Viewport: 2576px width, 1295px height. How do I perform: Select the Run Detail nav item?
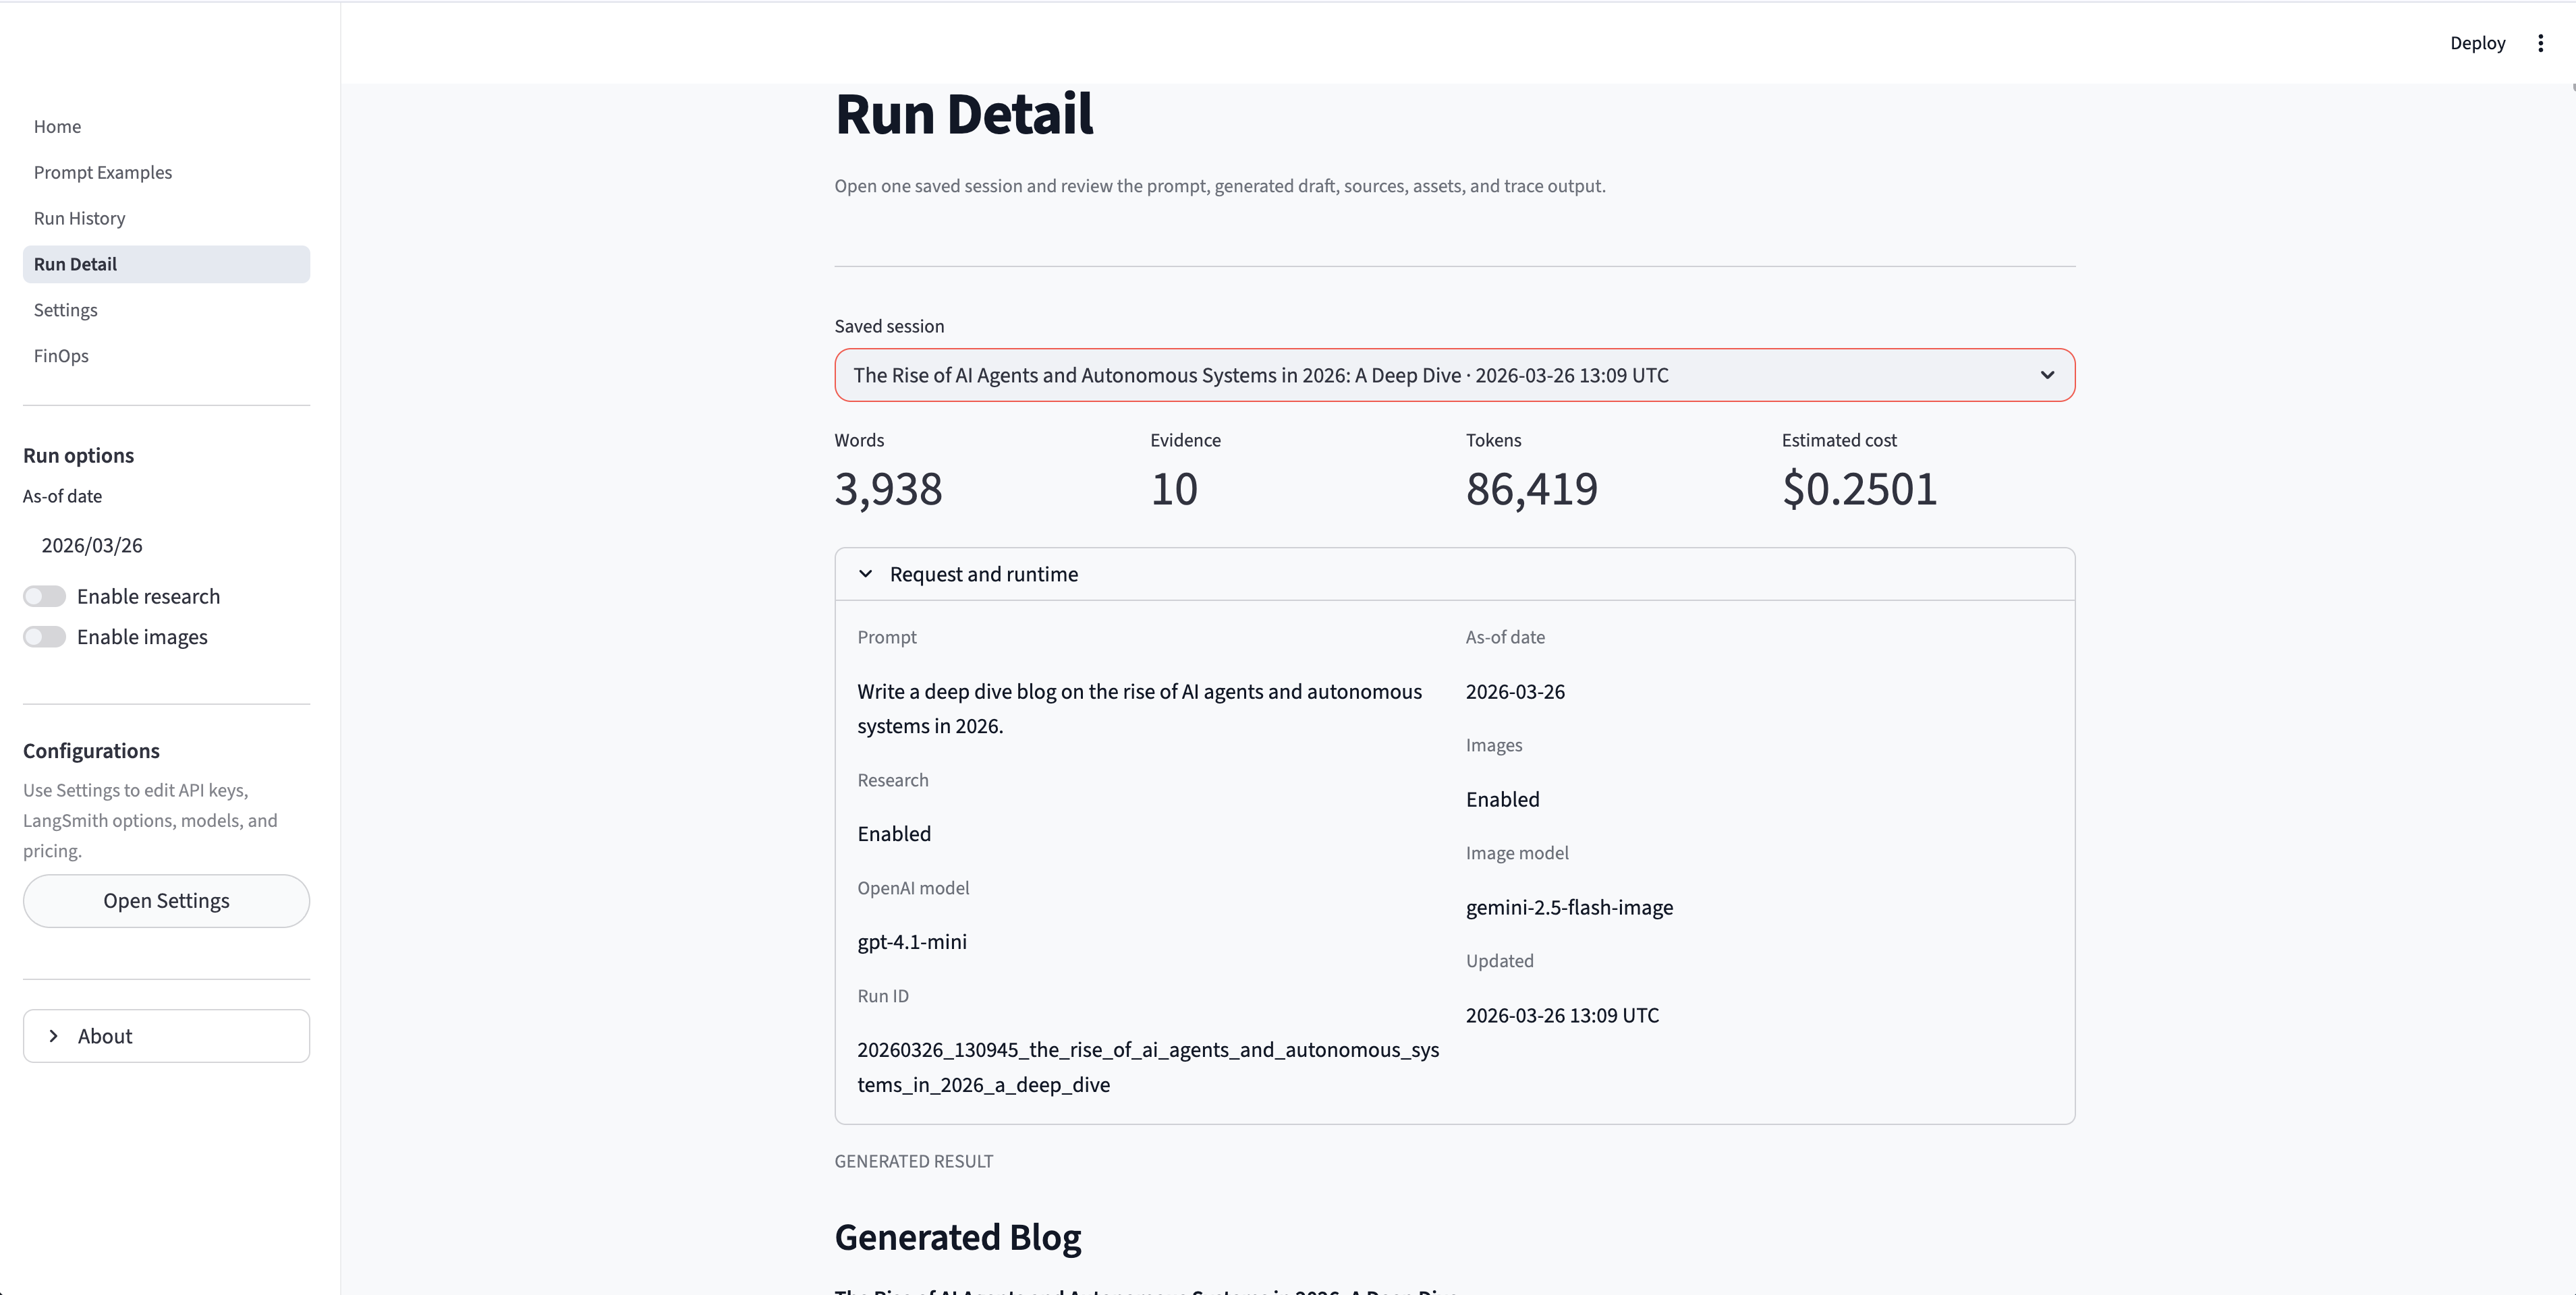[75, 264]
